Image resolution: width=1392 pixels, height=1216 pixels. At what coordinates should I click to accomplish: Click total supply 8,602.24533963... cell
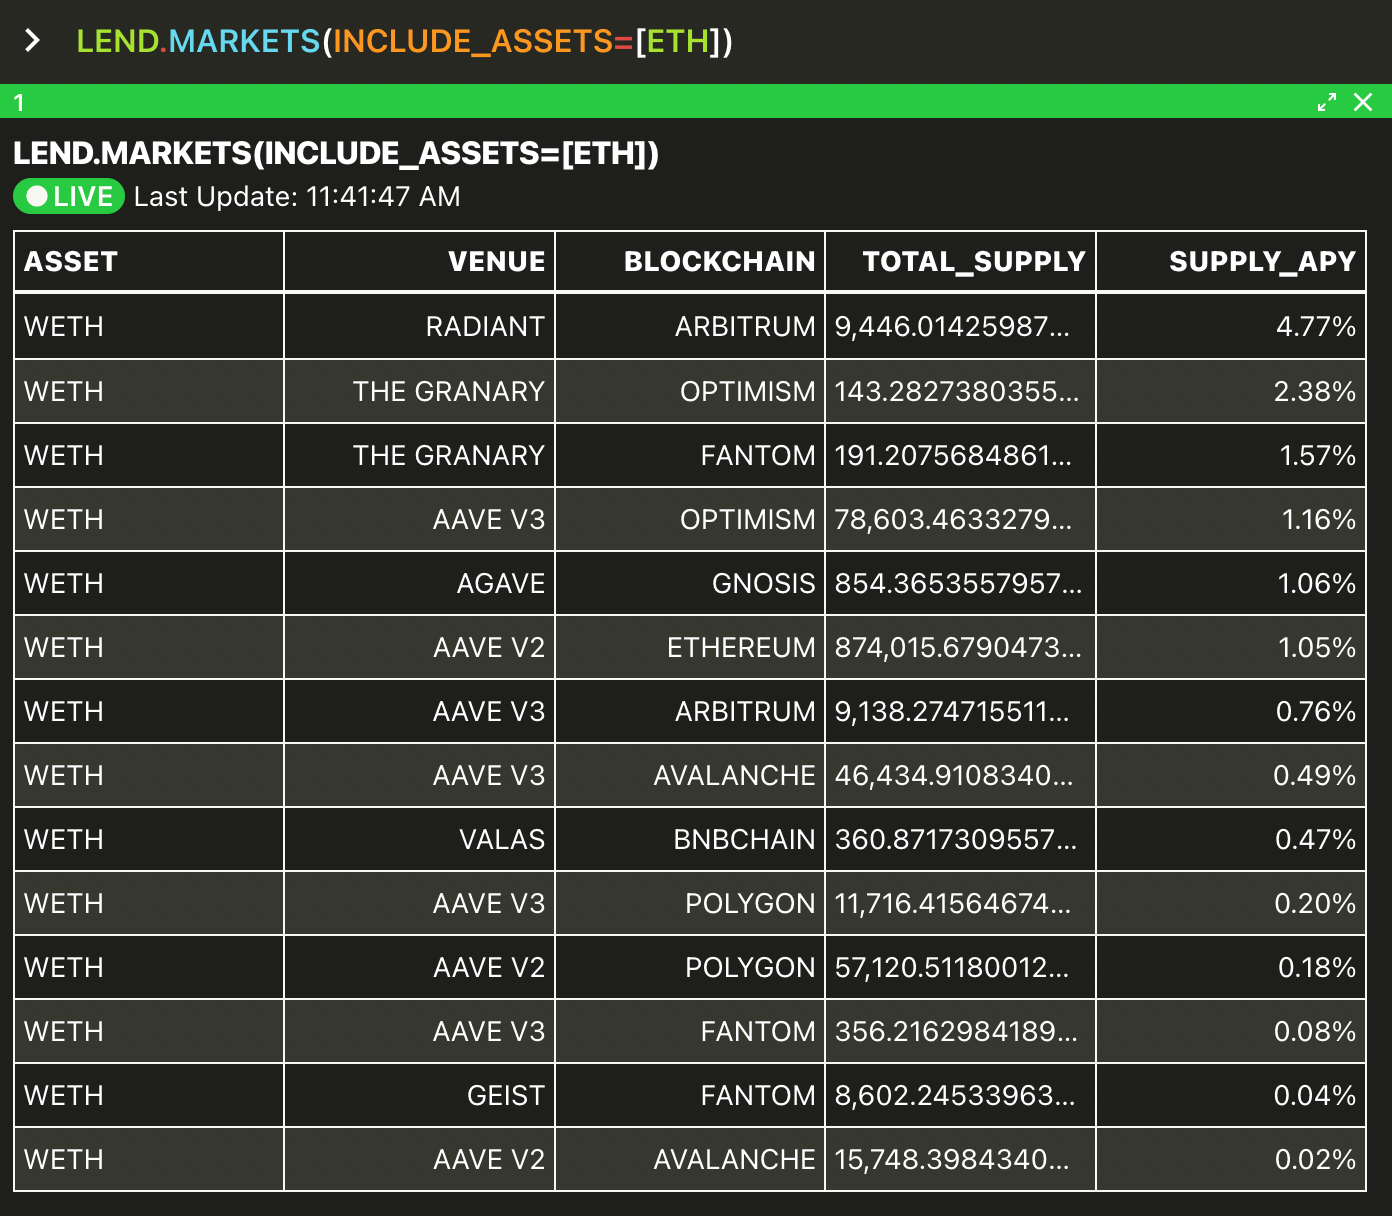point(960,1095)
